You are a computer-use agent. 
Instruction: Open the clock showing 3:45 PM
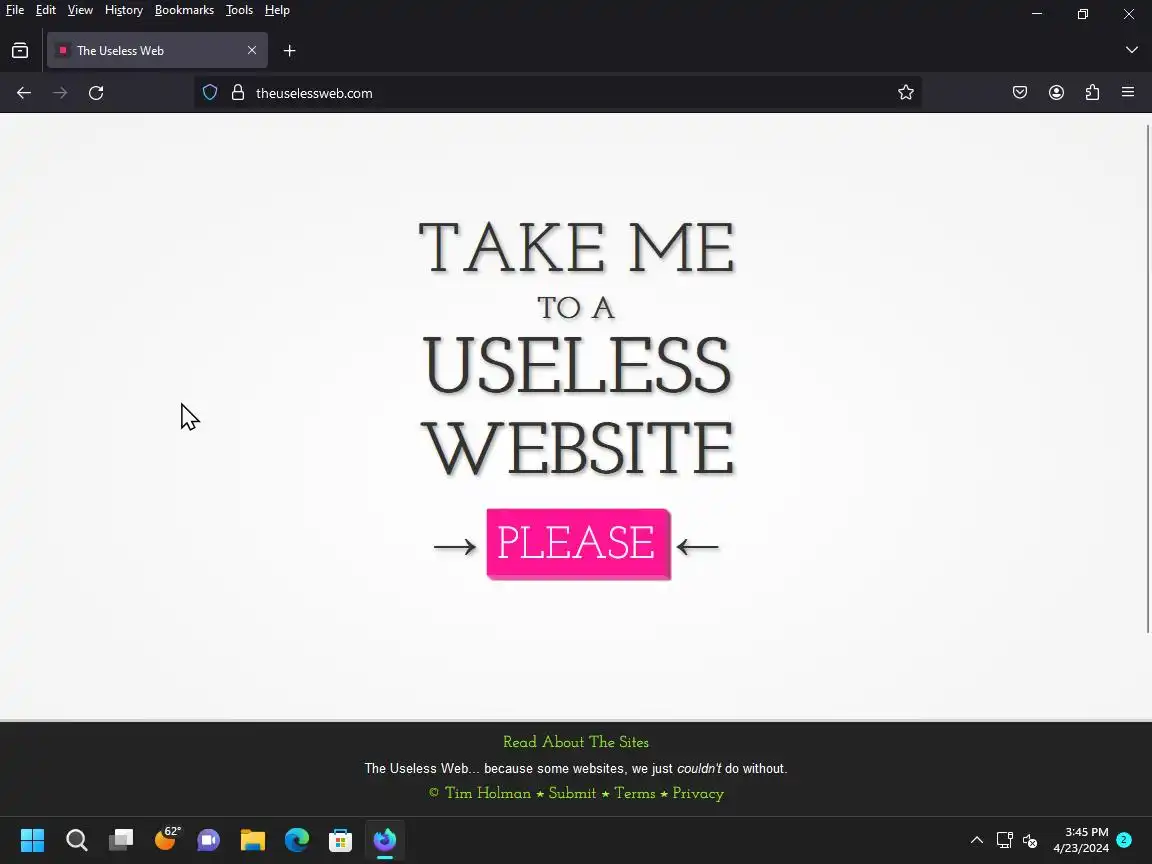pyautogui.click(x=1081, y=840)
